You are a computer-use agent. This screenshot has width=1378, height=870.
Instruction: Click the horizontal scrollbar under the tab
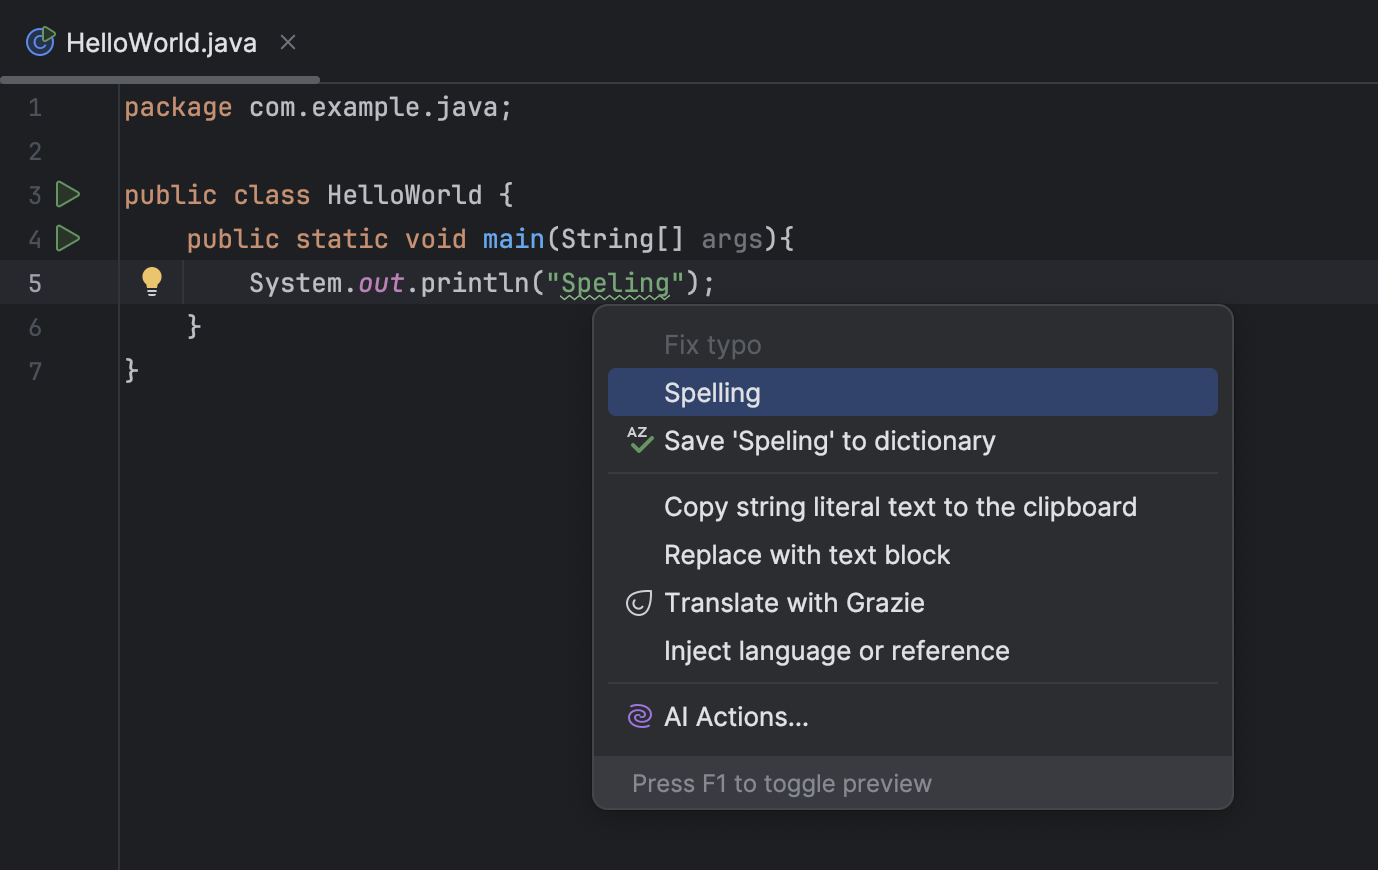(159, 79)
